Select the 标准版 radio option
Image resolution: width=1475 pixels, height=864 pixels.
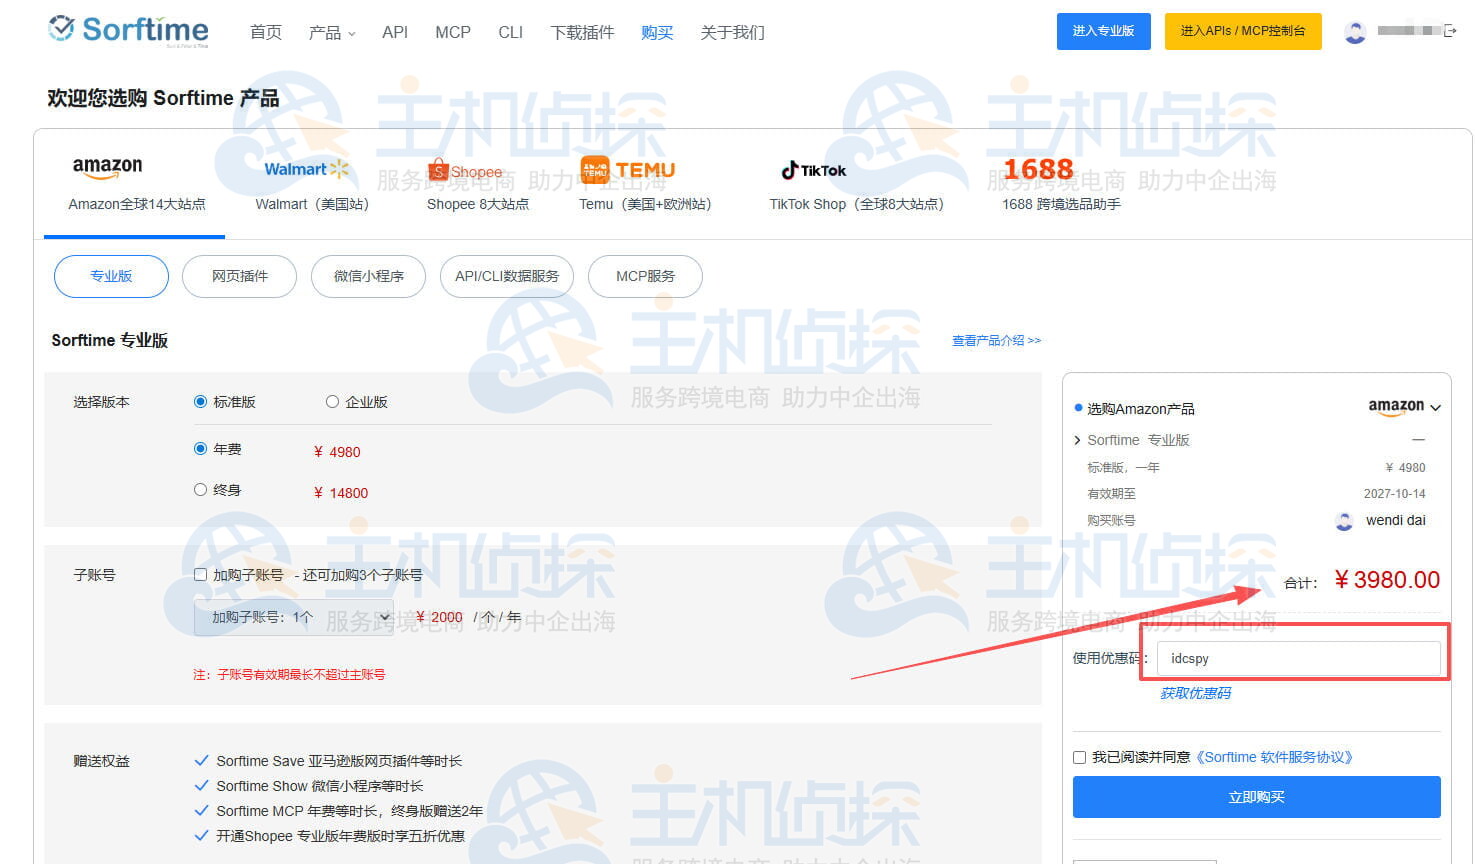(200, 402)
